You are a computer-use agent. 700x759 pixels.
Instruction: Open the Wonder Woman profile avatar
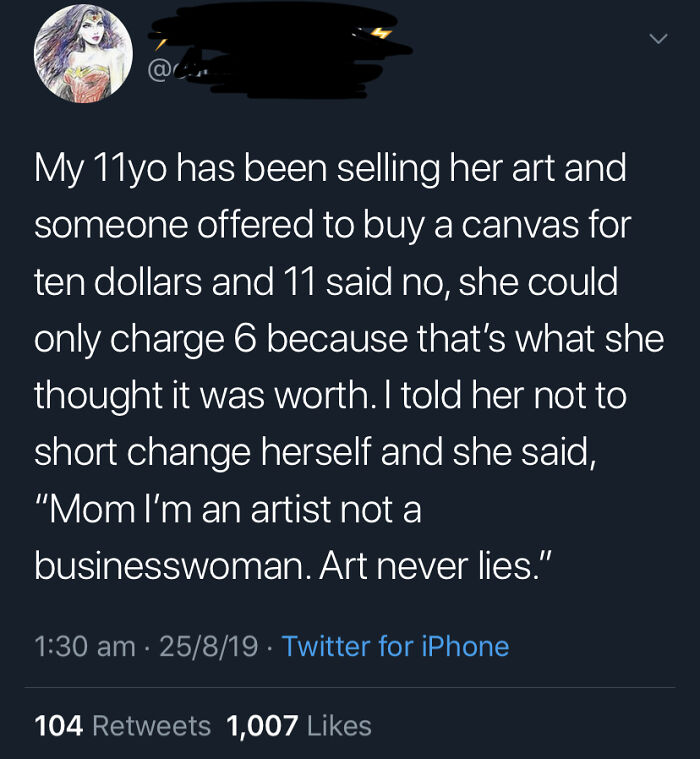point(83,53)
